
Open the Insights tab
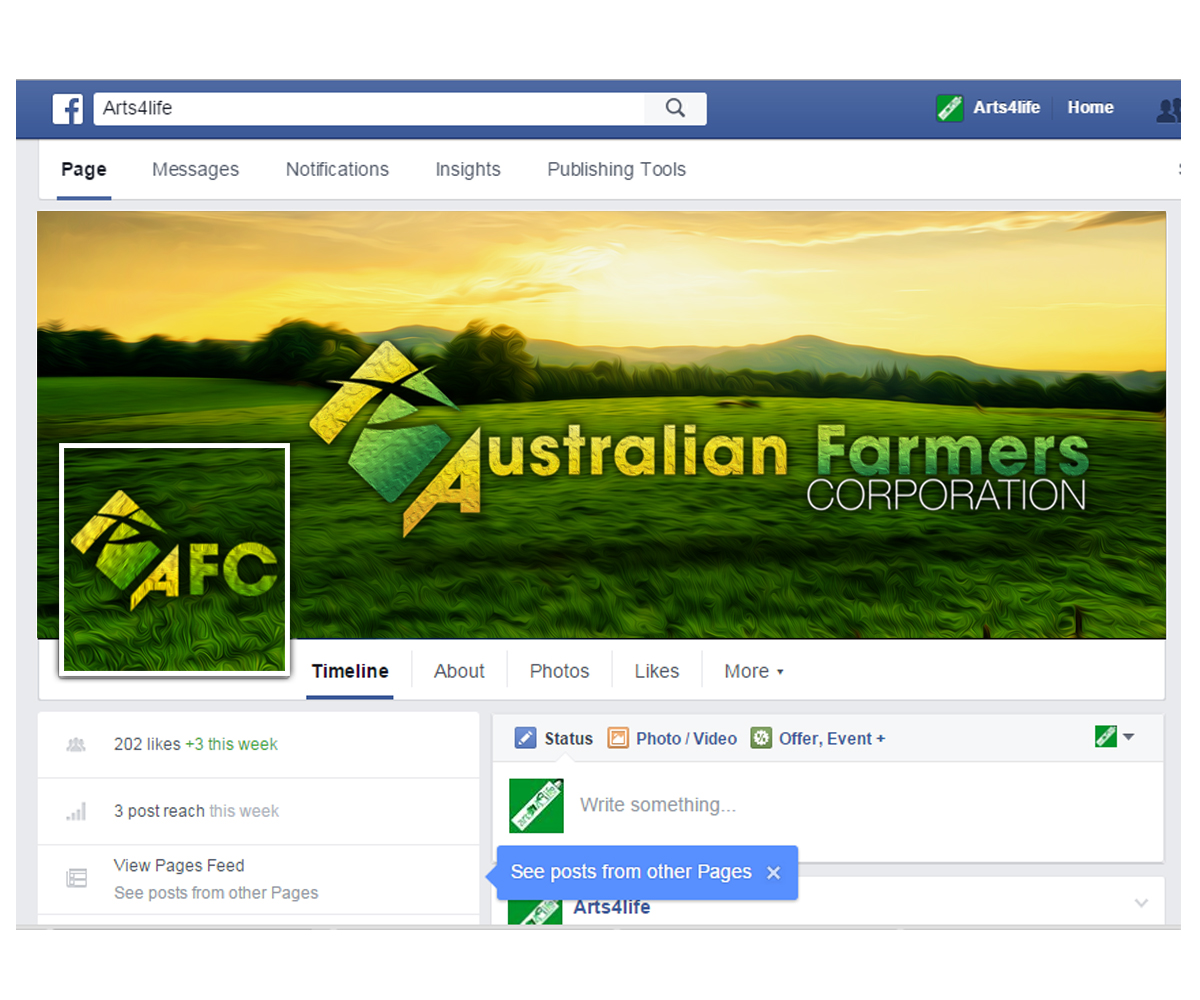pos(468,170)
